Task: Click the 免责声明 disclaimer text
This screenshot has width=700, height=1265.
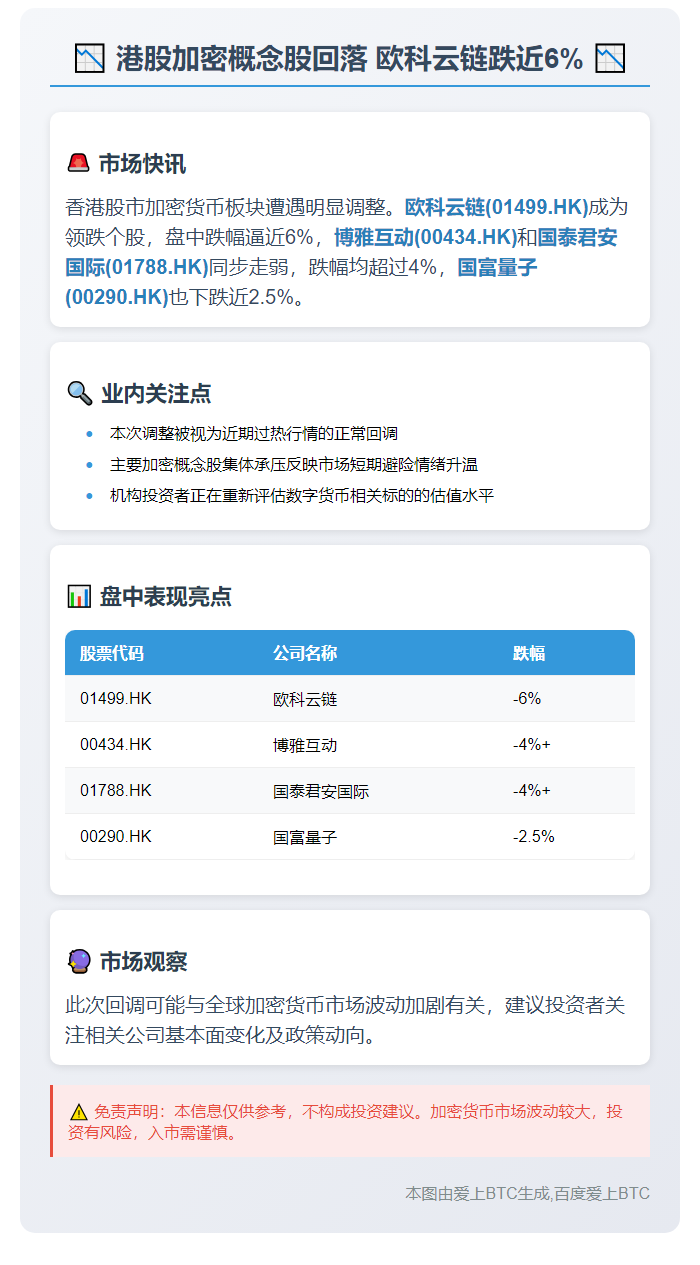Action: [345, 1122]
